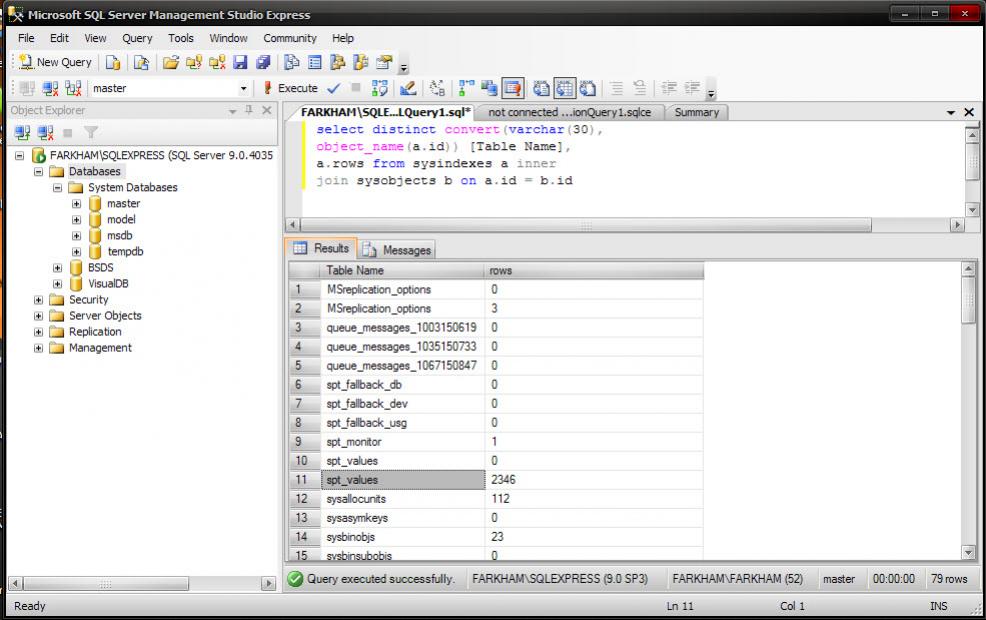Image resolution: width=986 pixels, height=620 pixels.
Task: Click the Design Query in Editor icon
Action: tap(408, 88)
